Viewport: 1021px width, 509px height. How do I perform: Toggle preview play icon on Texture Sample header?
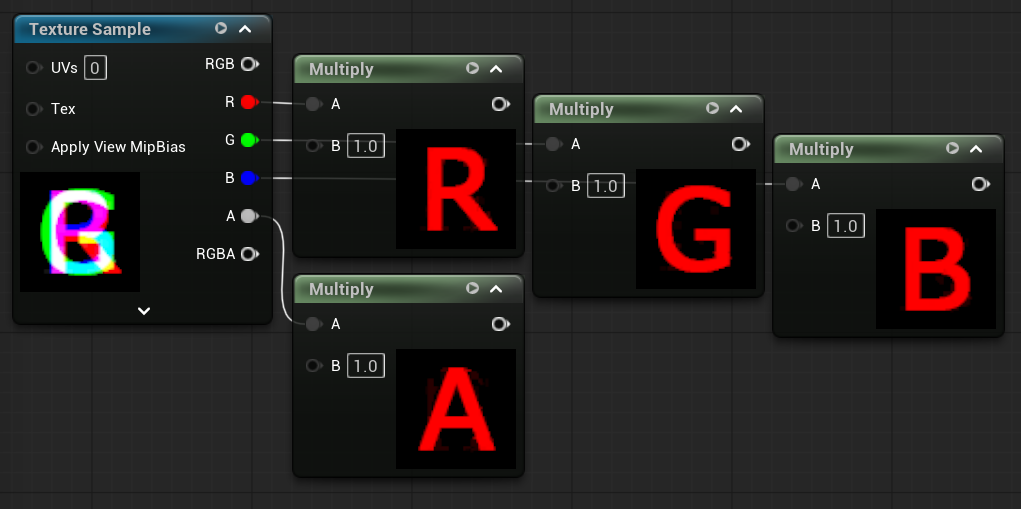[221, 29]
